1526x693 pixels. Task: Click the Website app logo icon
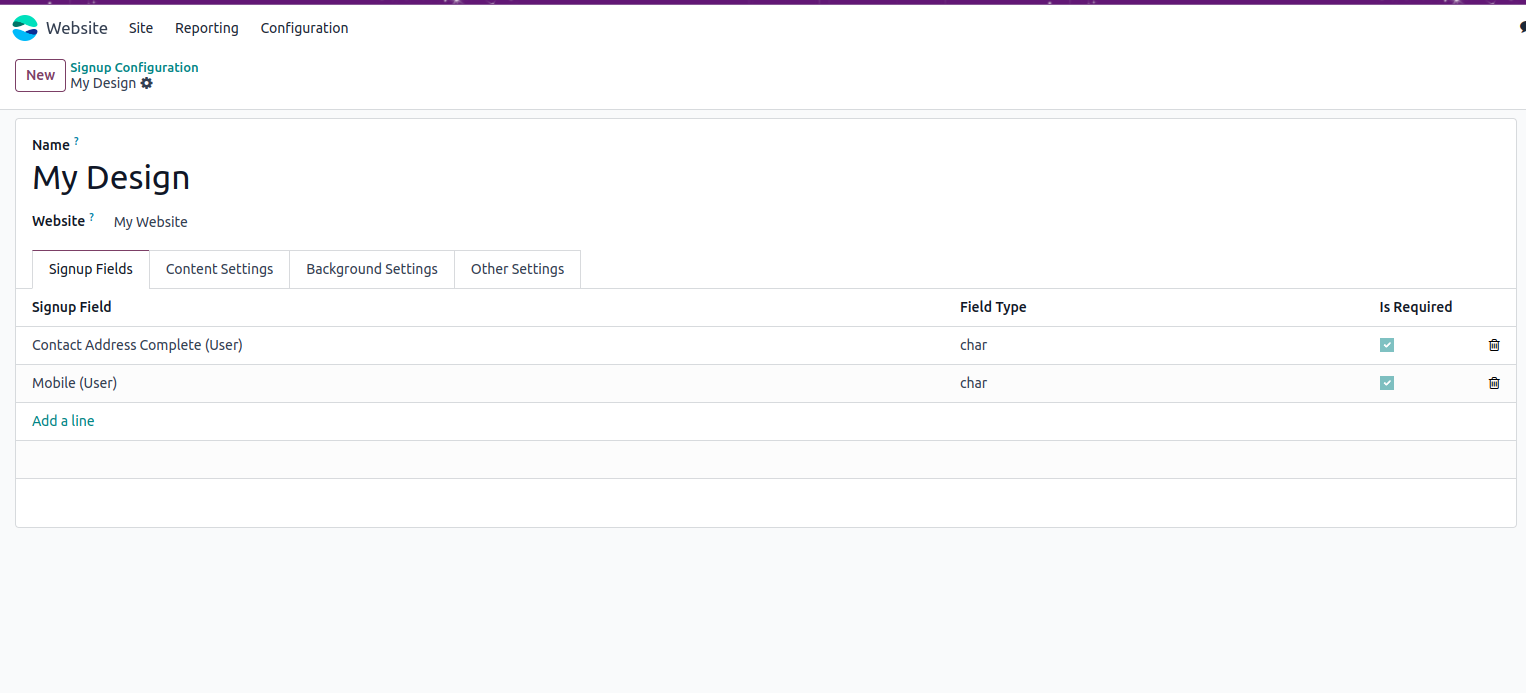coord(25,28)
